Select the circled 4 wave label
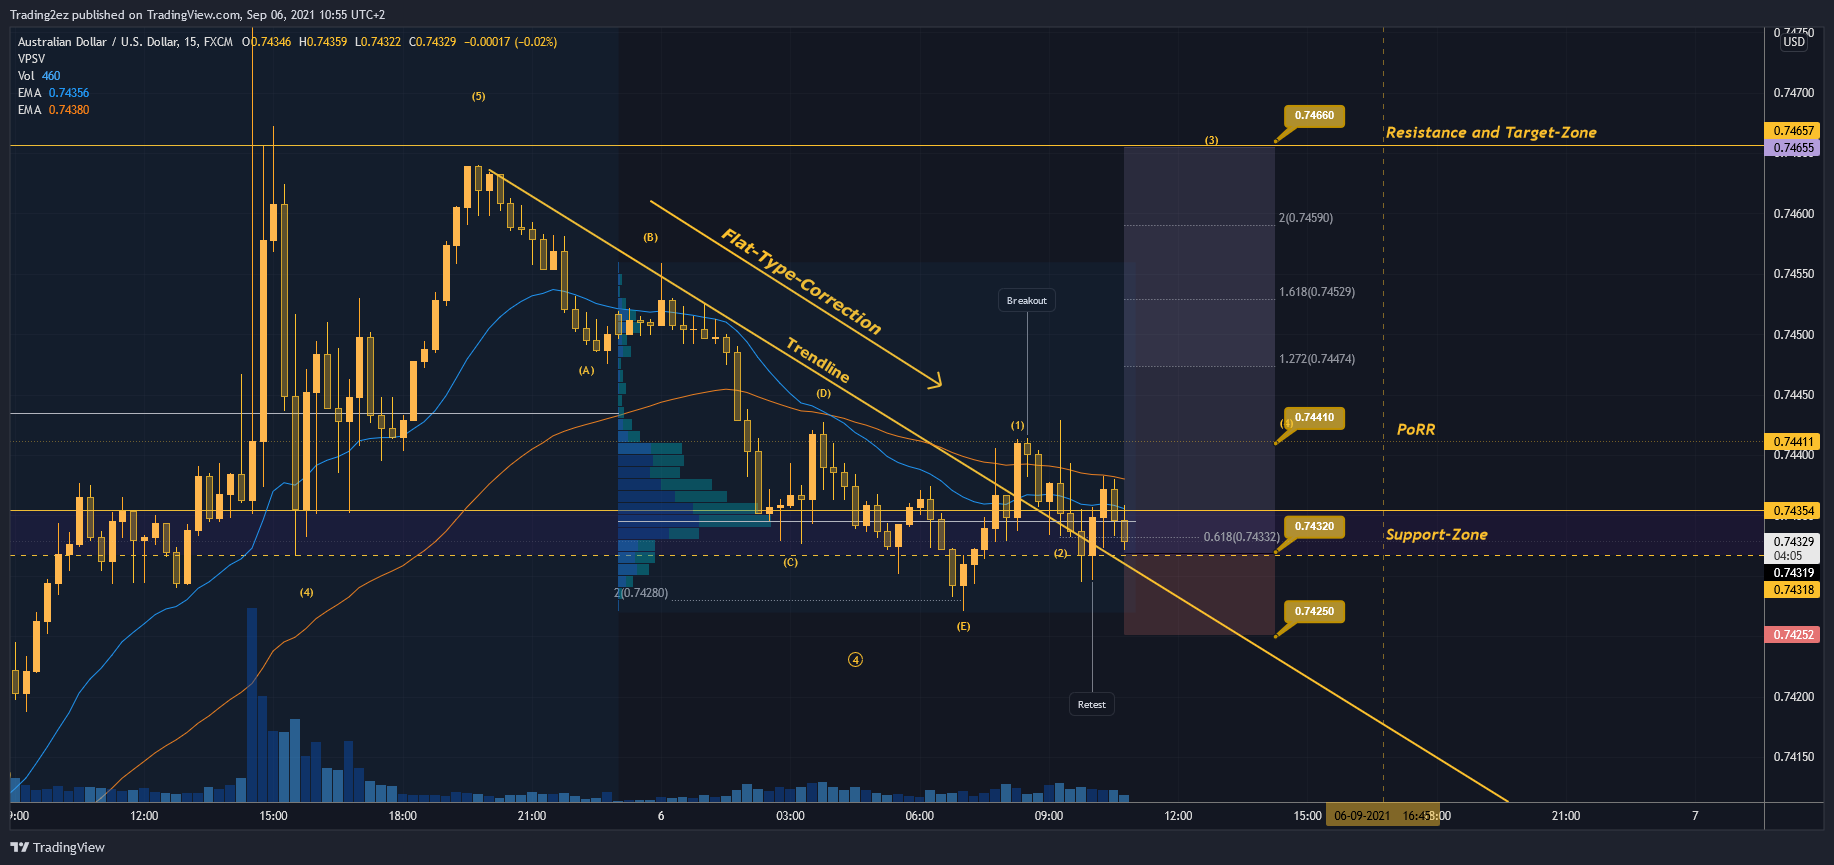 [855, 659]
